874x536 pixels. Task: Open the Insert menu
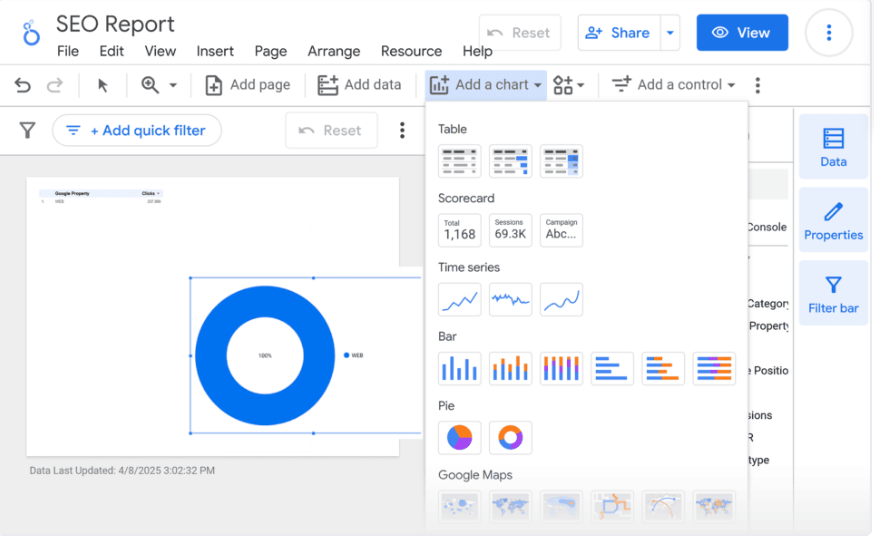215,51
